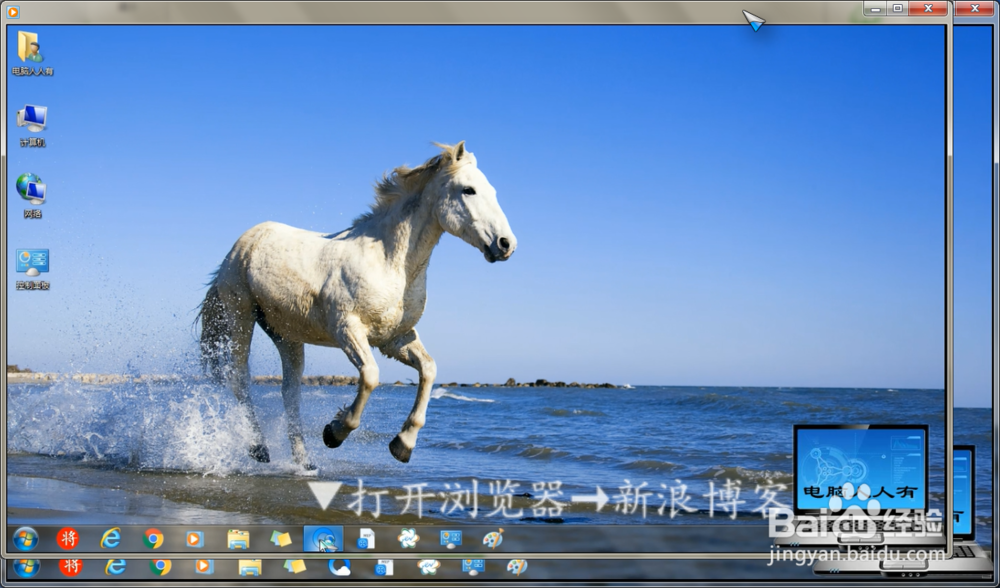Image resolution: width=1000 pixels, height=588 pixels.
Task: Open the 控制面板 desktop icon
Action: [x=32, y=268]
